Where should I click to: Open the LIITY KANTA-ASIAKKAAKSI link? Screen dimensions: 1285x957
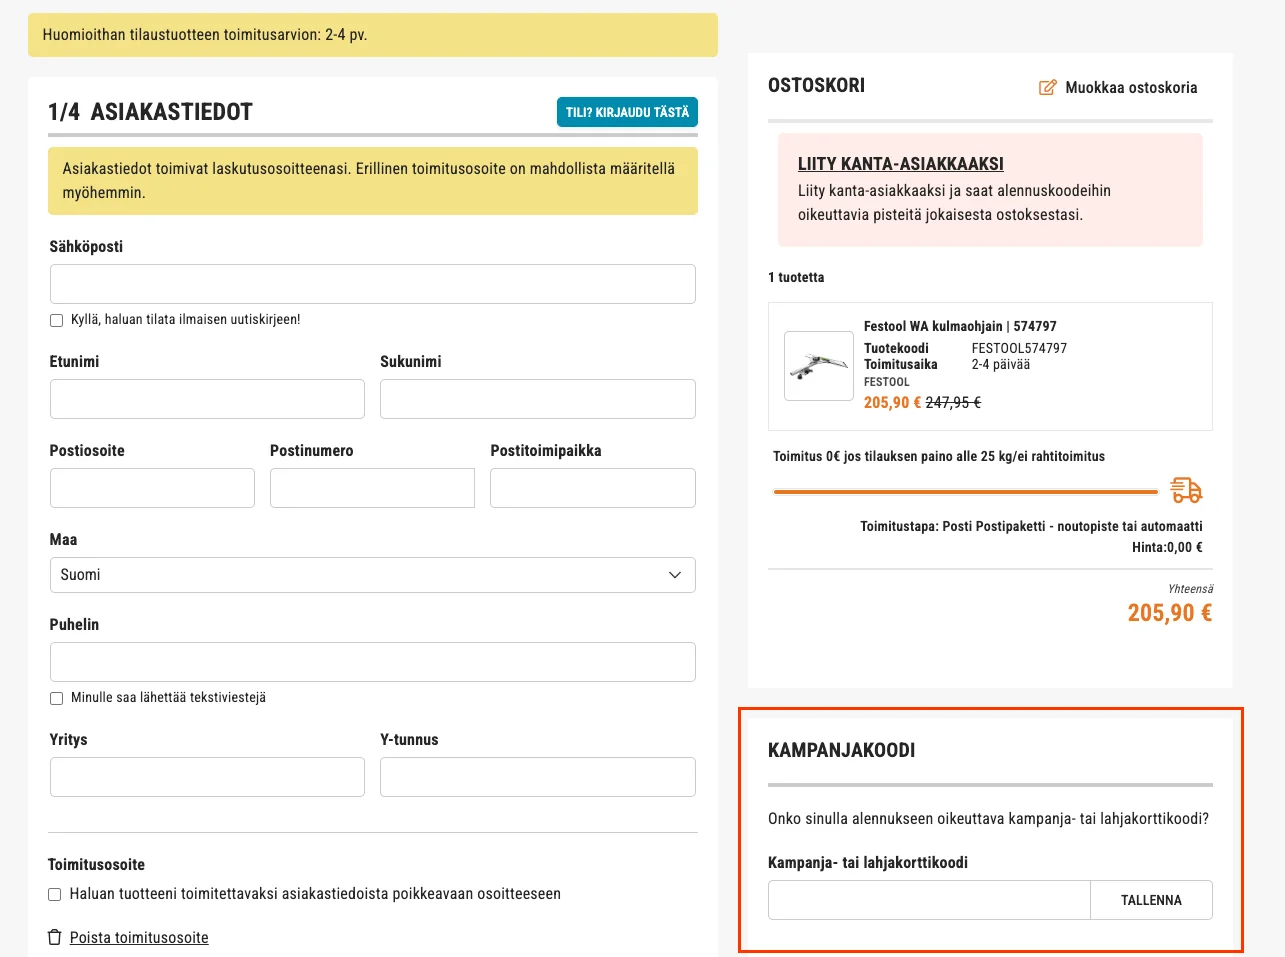(901, 164)
